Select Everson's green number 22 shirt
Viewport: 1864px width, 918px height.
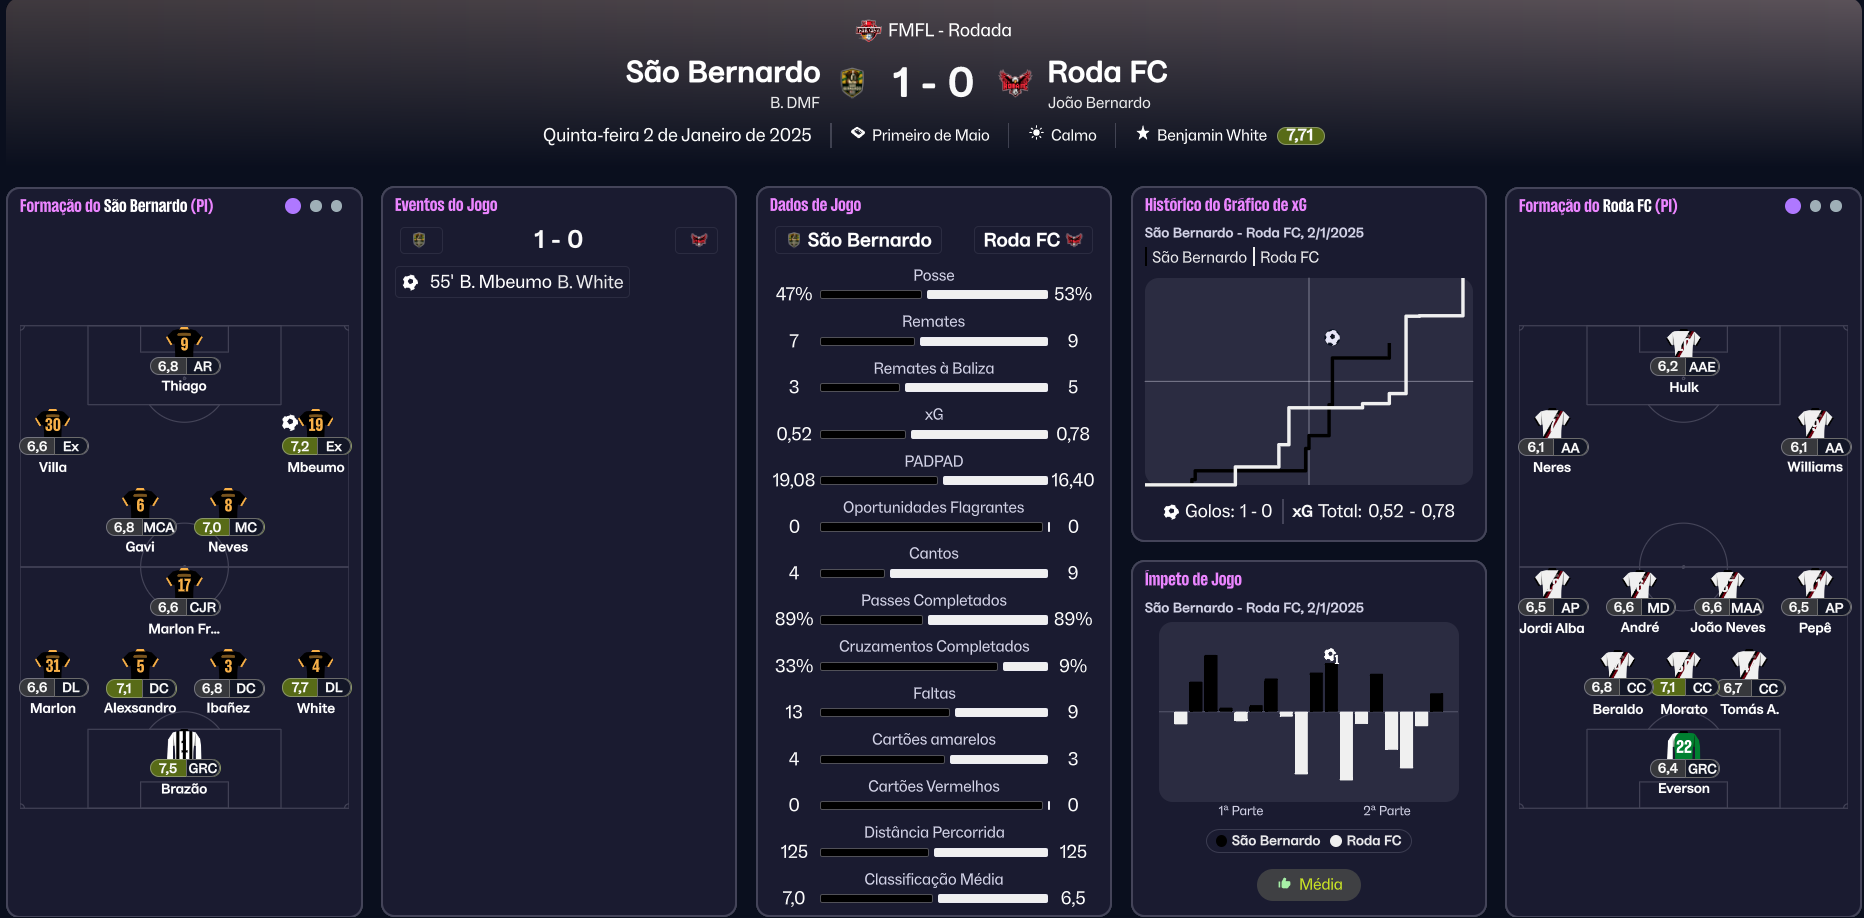[x=1684, y=746]
